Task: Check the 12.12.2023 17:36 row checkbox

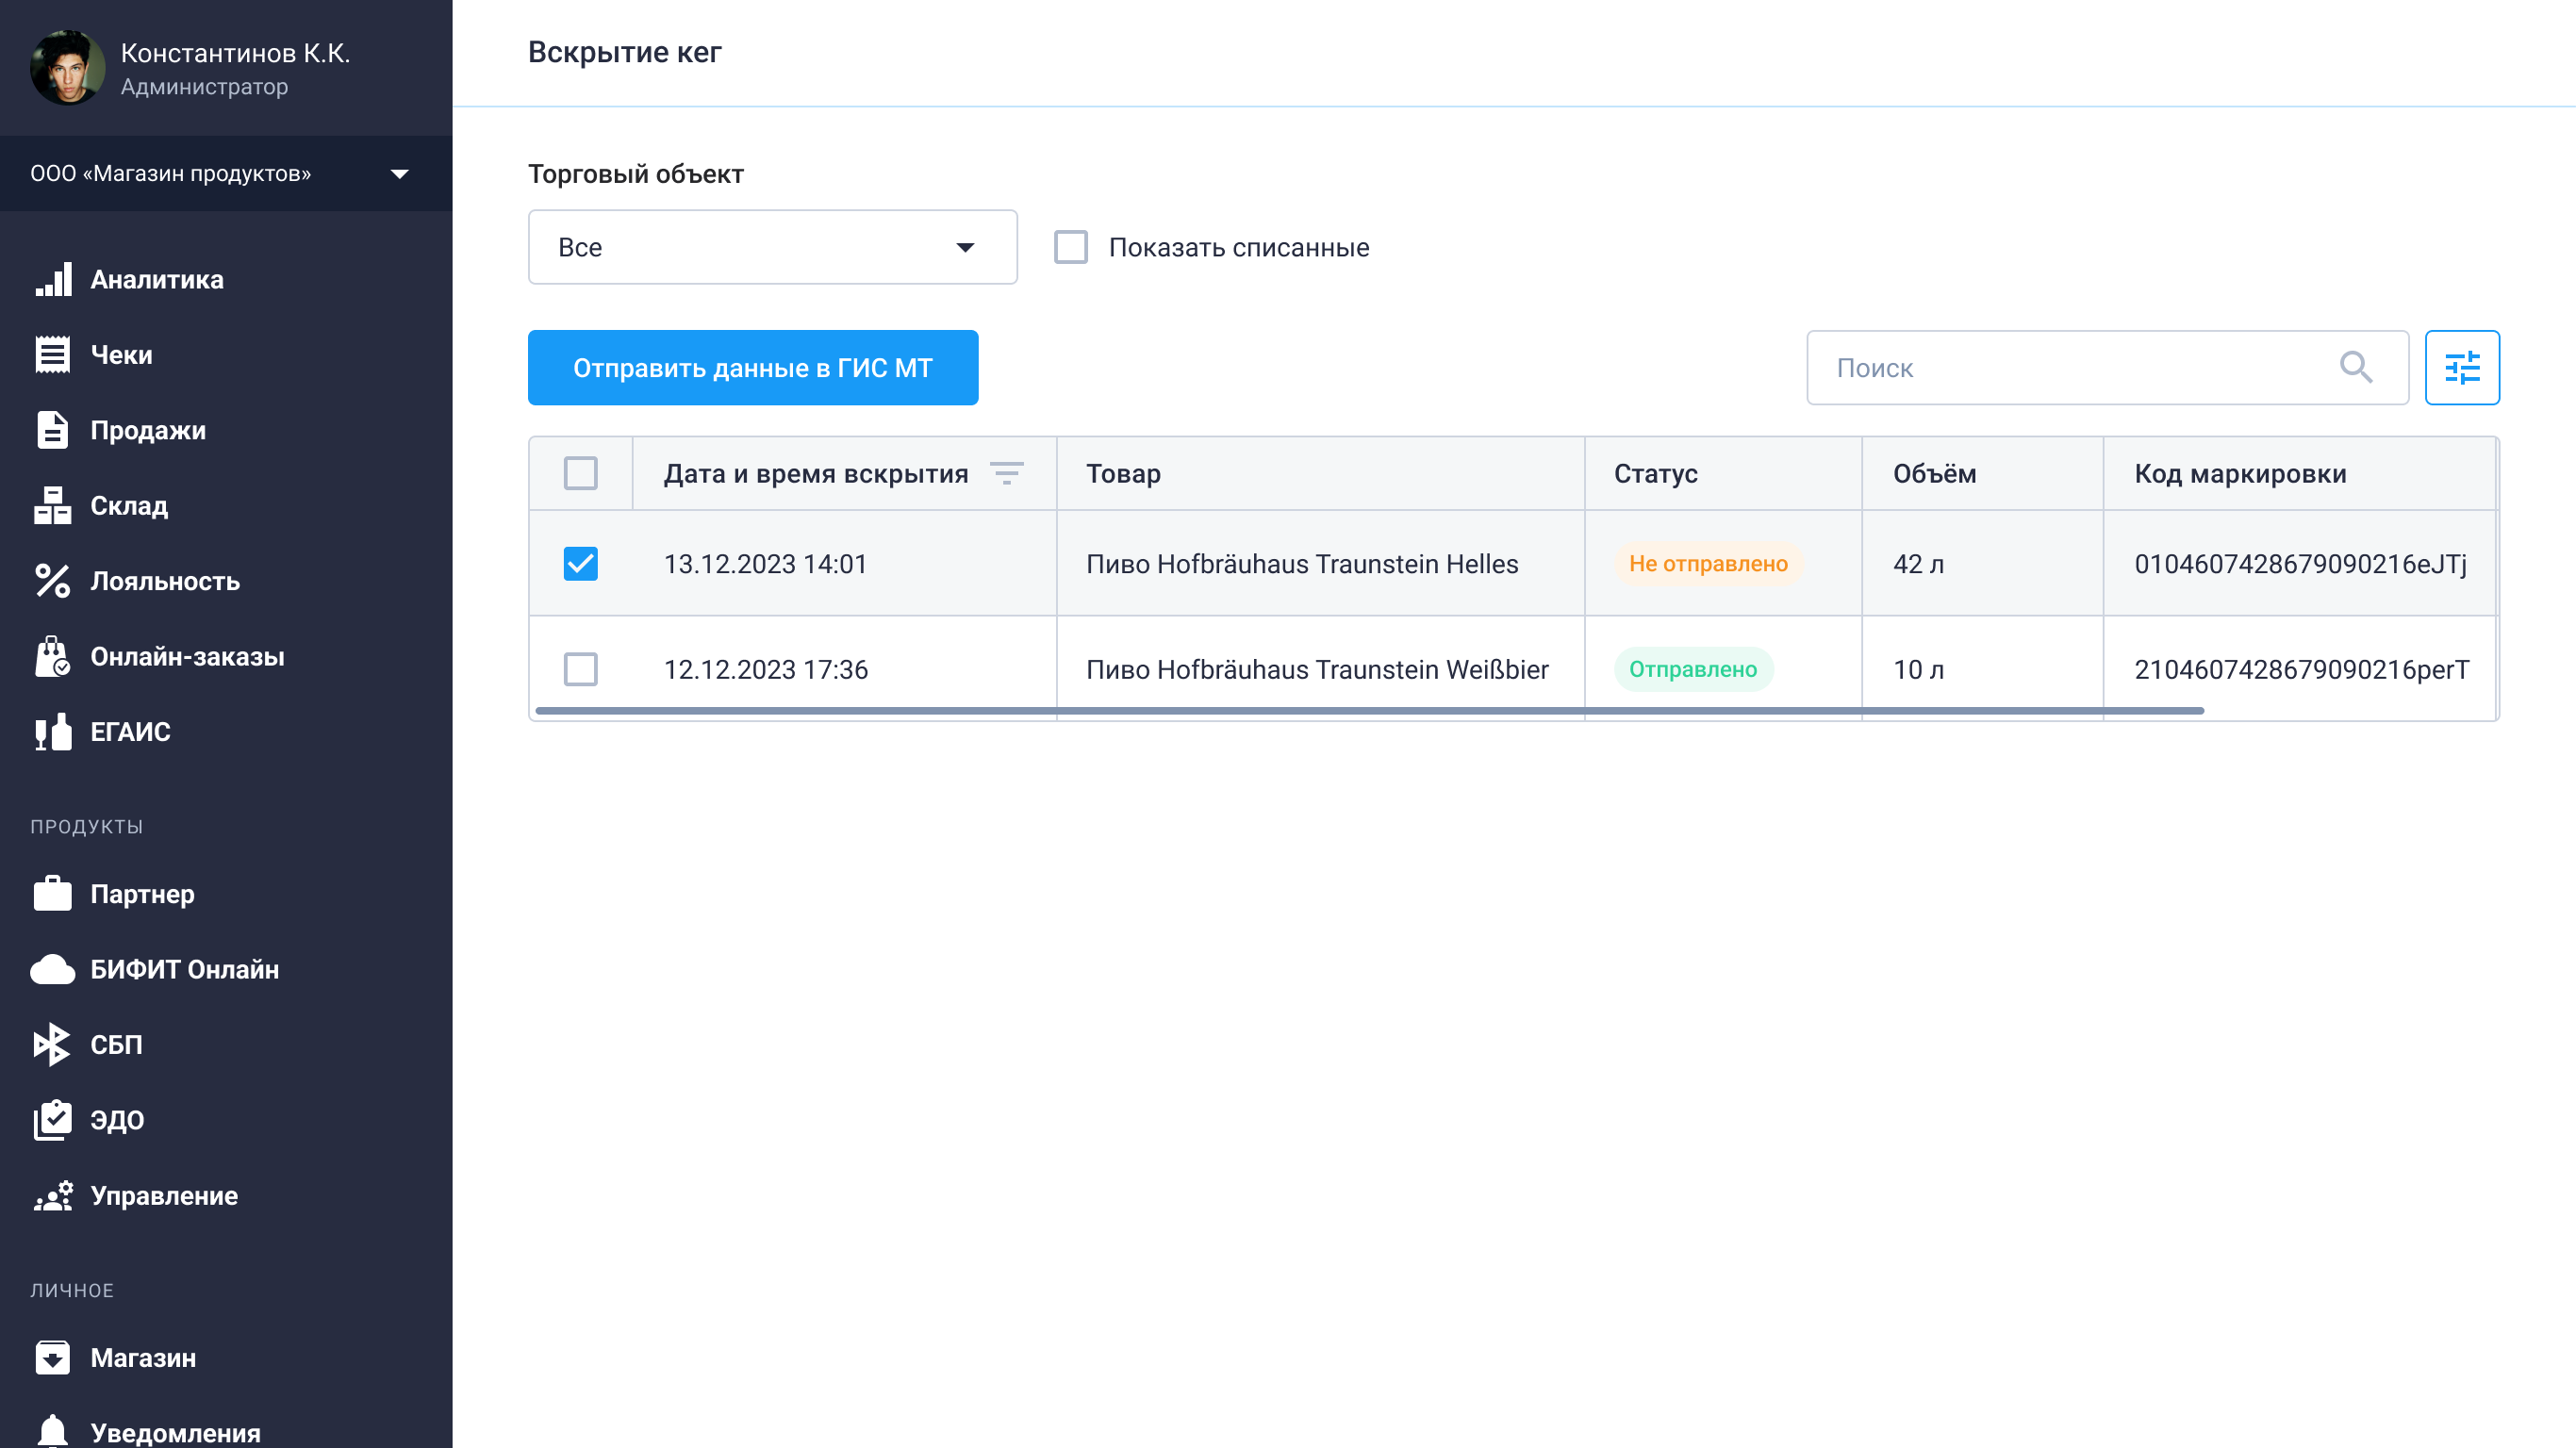Action: coord(580,669)
